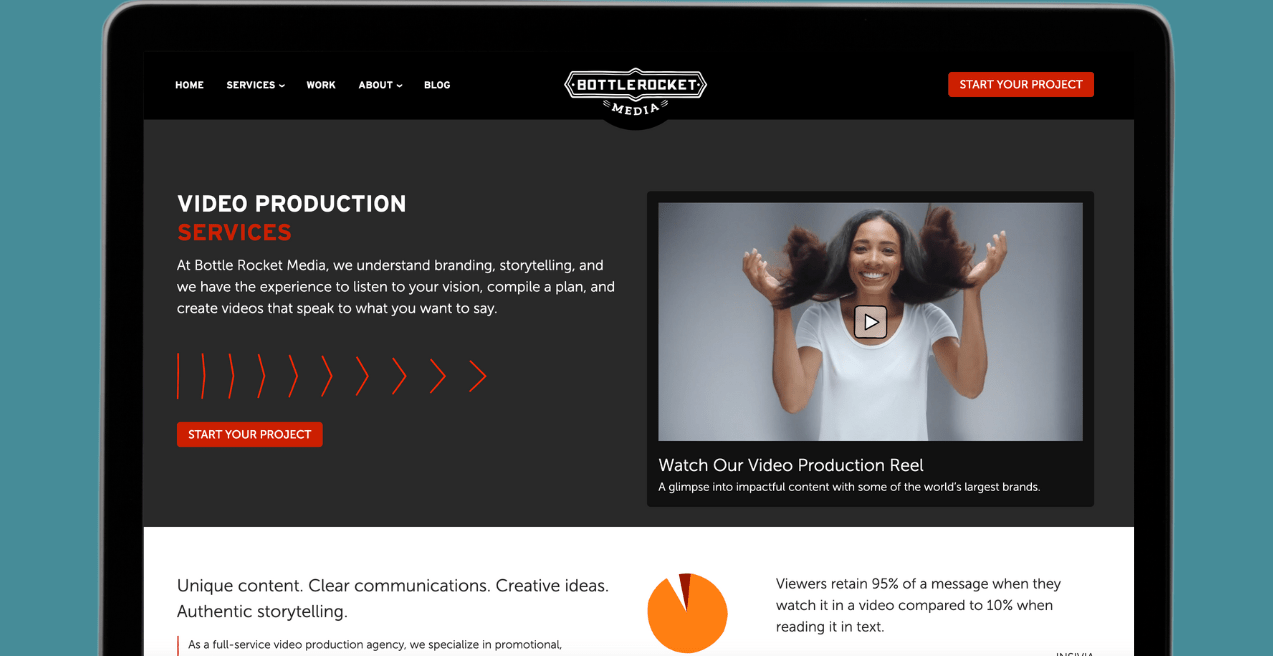Click the full-service video production agency text
The width and height of the screenshot is (1273, 656).
tap(374, 644)
